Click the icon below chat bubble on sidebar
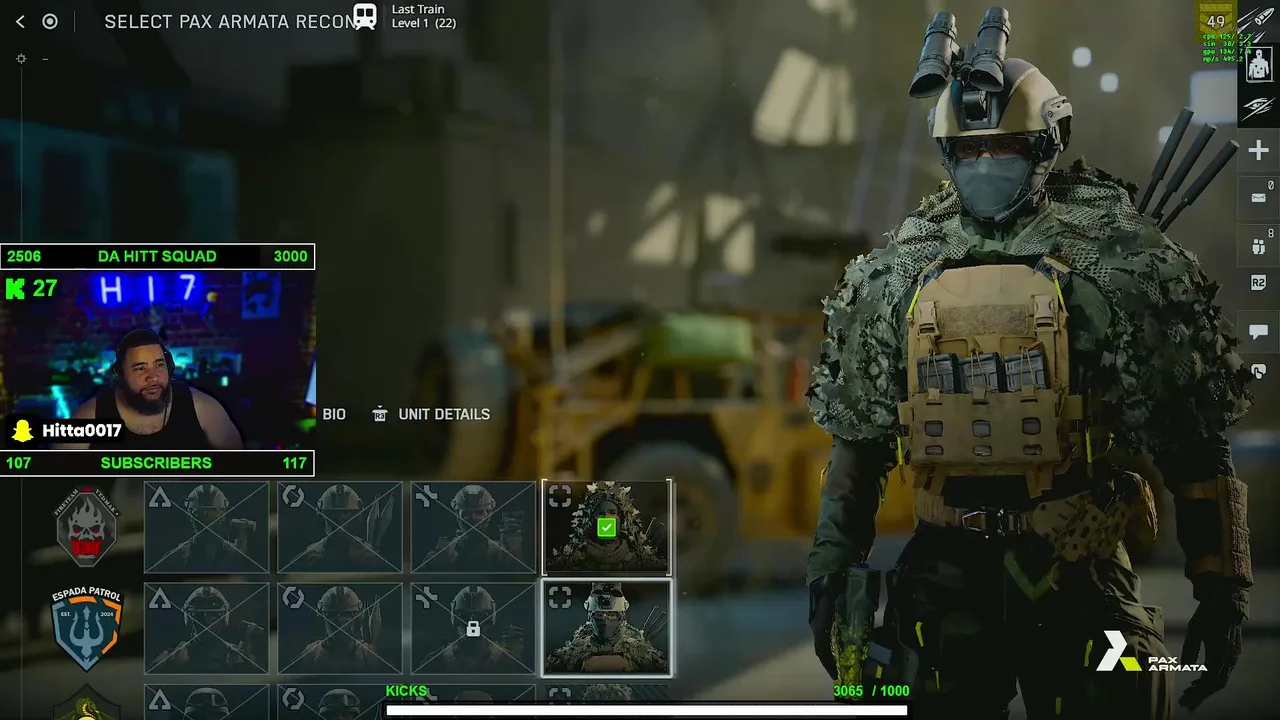This screenshot has height=720, width=1280. click(x=1258, y=371)
